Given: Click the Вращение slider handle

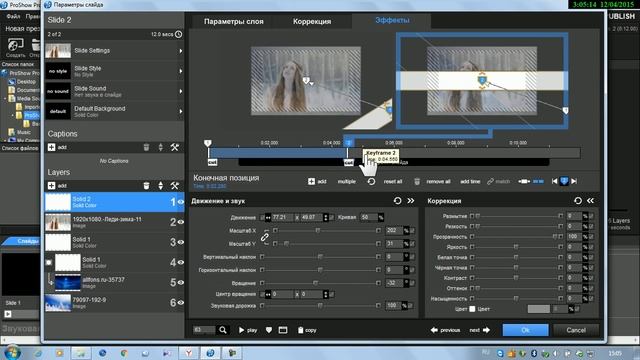Looking at the screenshot, I should point(315,283).
